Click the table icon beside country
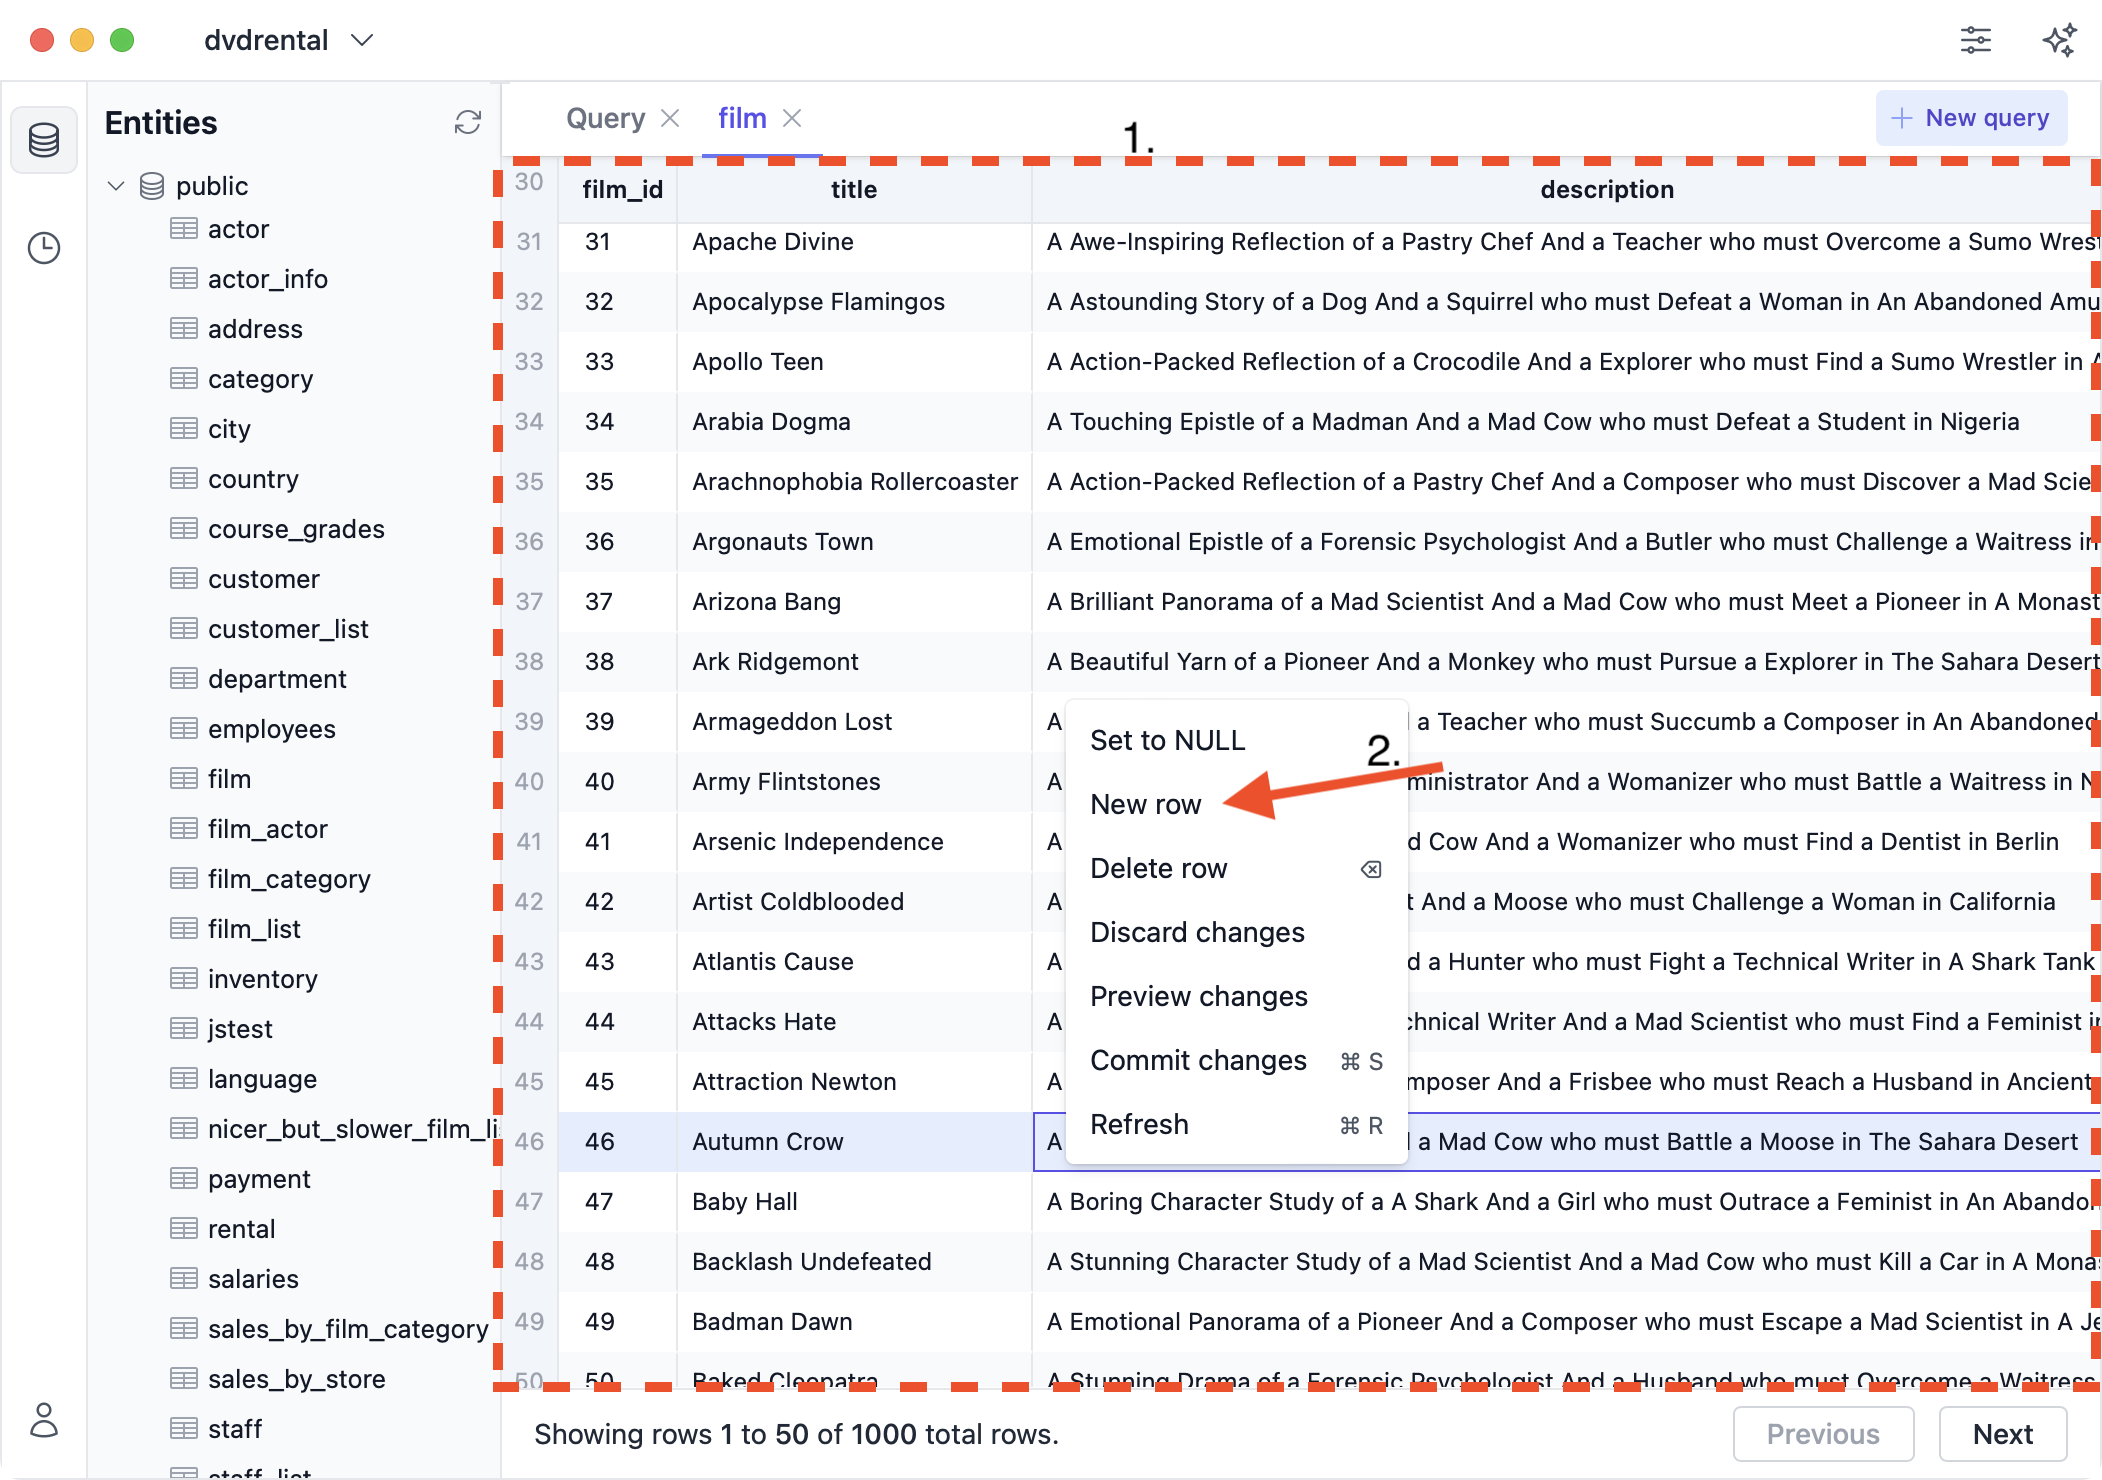This screenshot has width=2102, height=1480. (x=184, y=478)
